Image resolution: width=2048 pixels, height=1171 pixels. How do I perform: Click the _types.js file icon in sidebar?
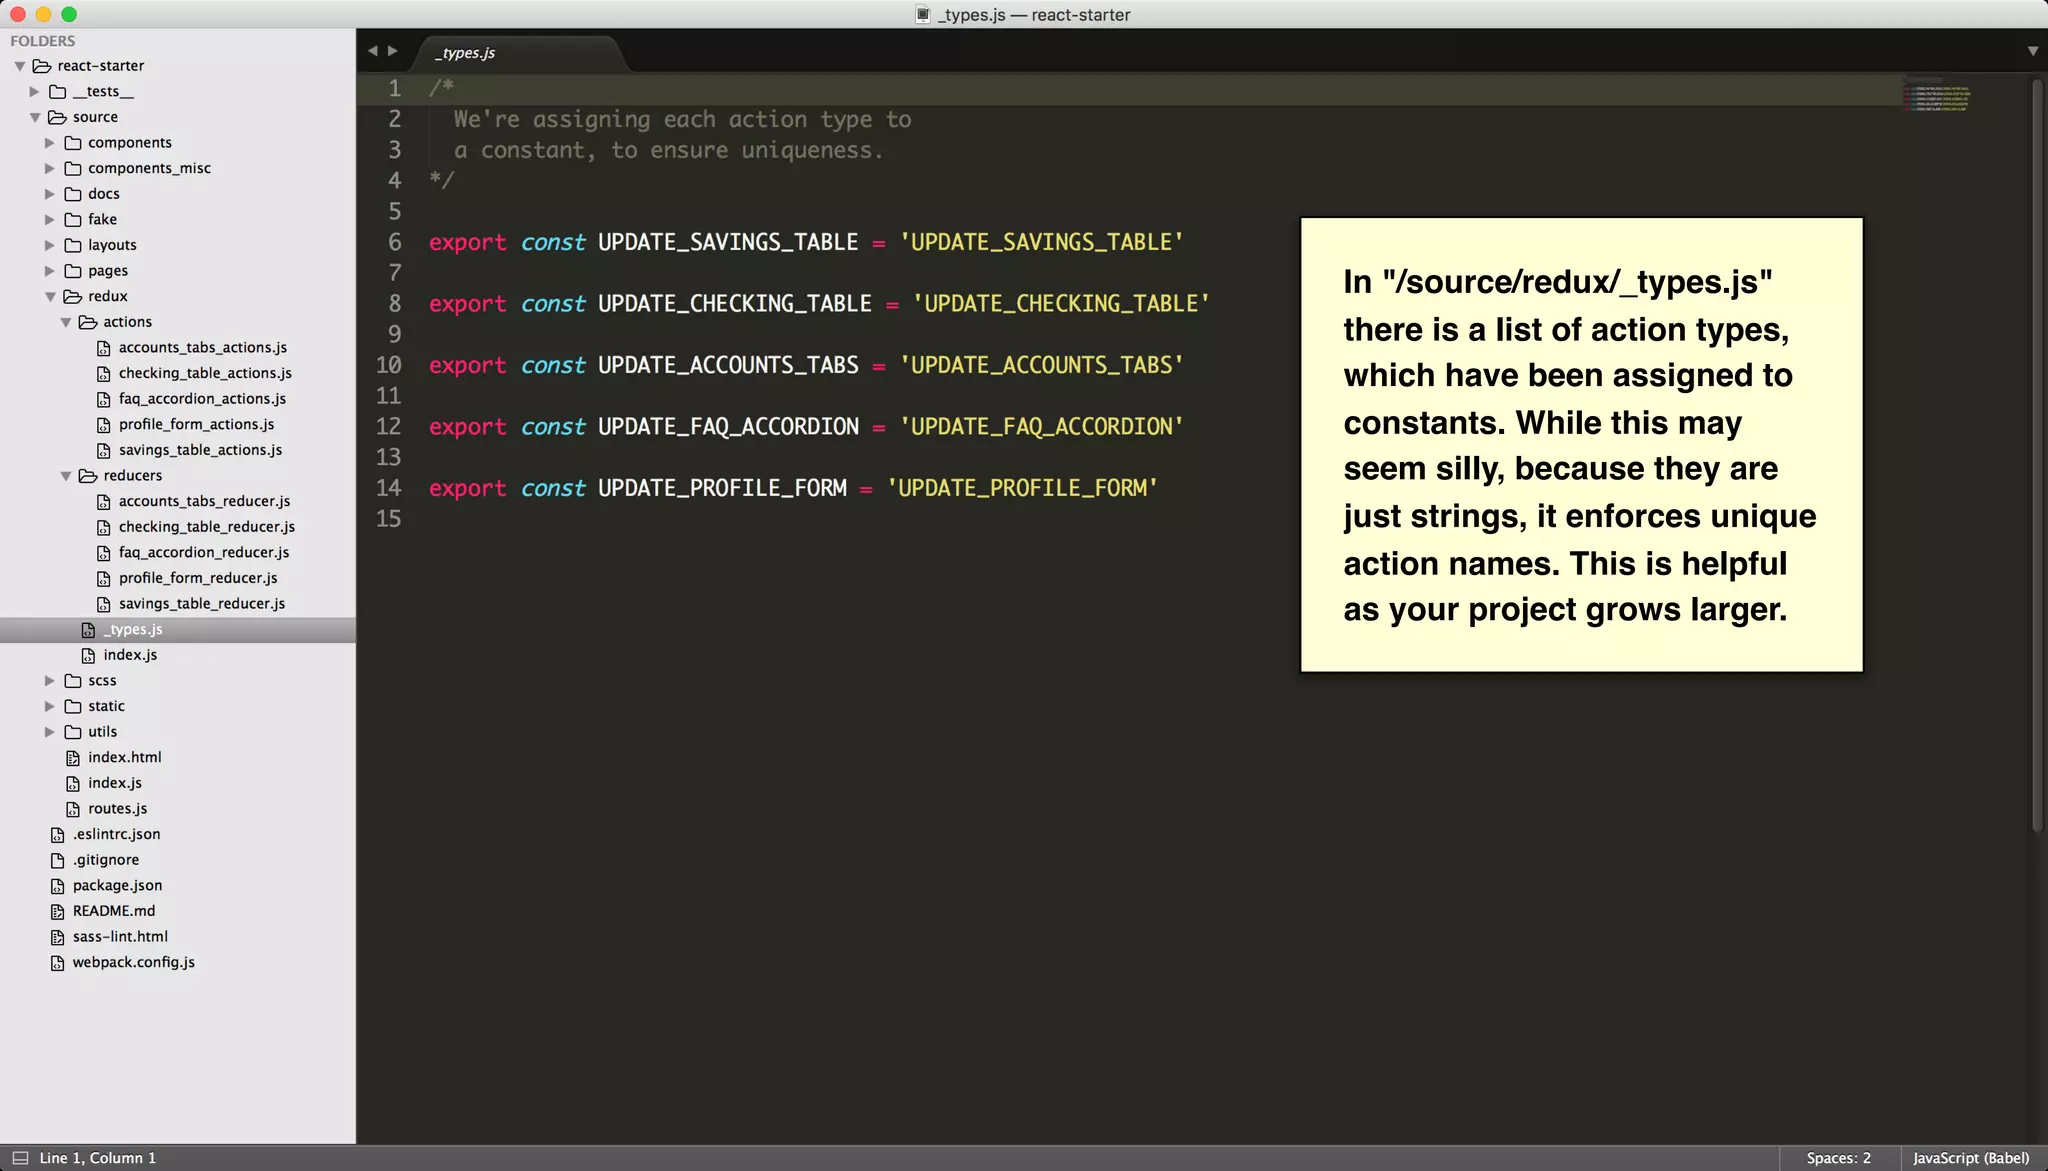point(88,630)
